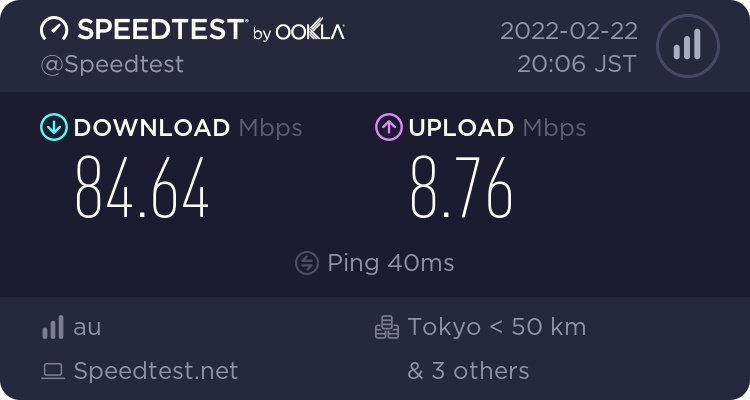Click the 20:06 JST timestamp

[x=576, y=64]
